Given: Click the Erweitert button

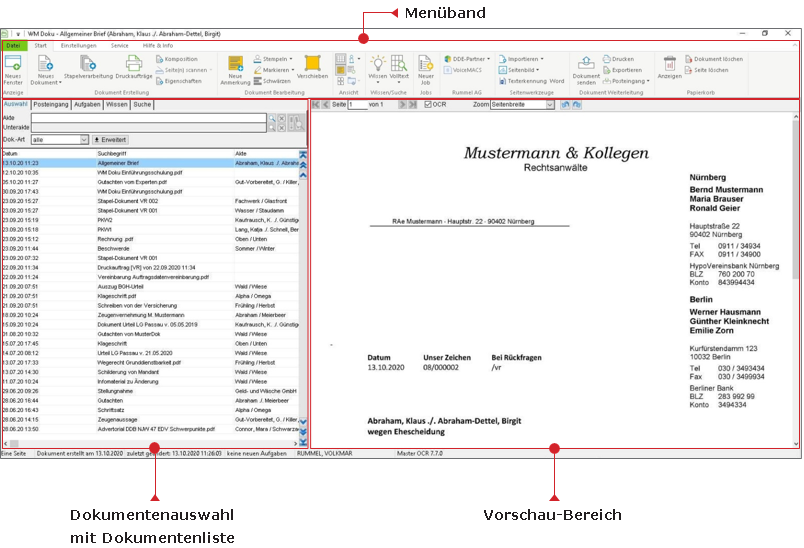Looking at the screenshot, I should (x=110, y=139).
